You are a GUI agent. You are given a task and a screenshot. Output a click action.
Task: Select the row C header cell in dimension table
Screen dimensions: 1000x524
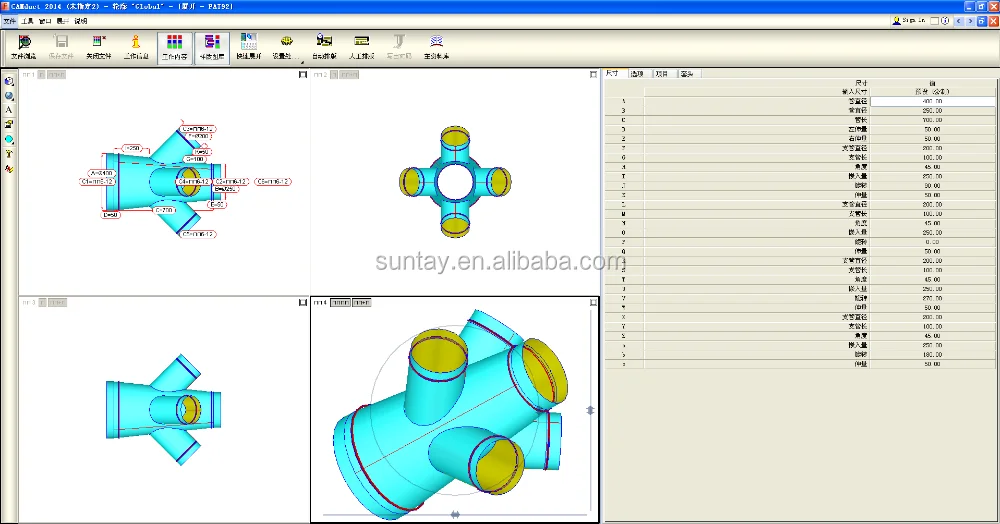[624, 120]
